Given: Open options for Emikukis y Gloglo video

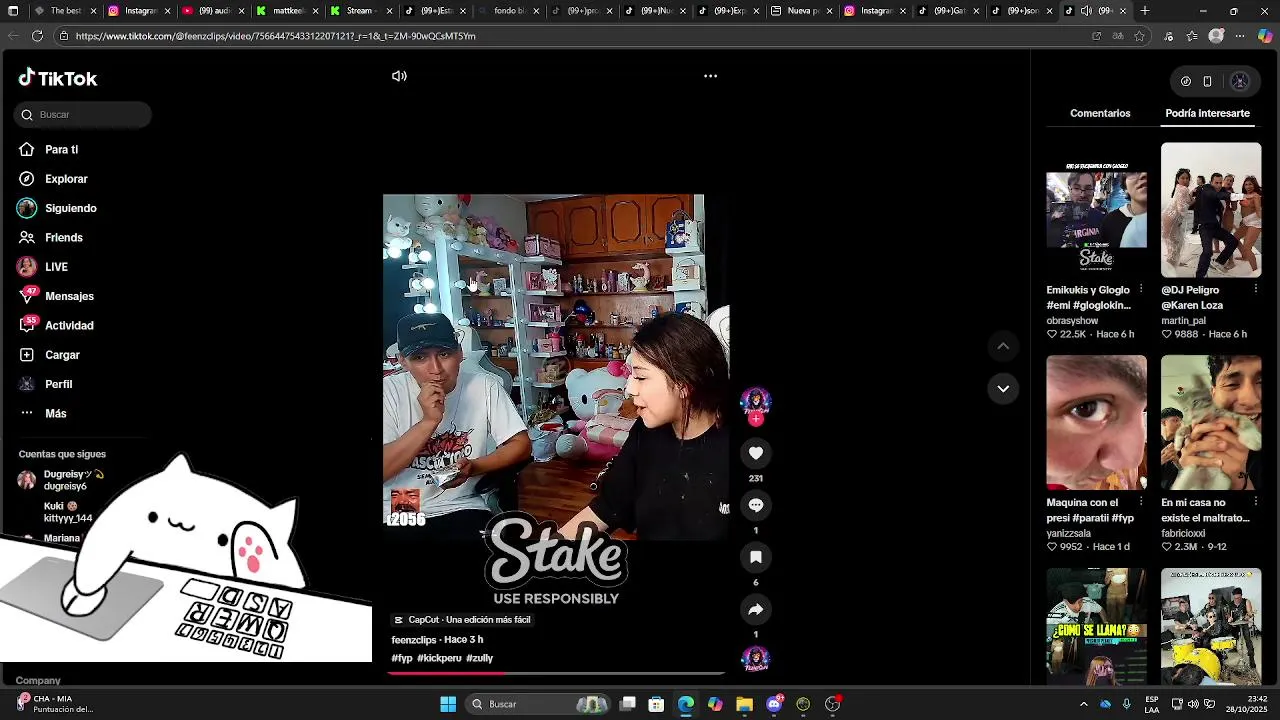Looking at the screenshot, I should click(x=1141, y=290).
